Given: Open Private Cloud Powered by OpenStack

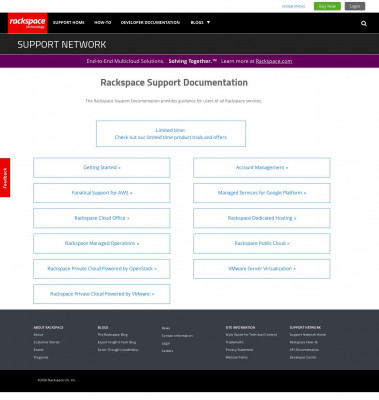Looking at the screenshot, I should coord(102,269).
